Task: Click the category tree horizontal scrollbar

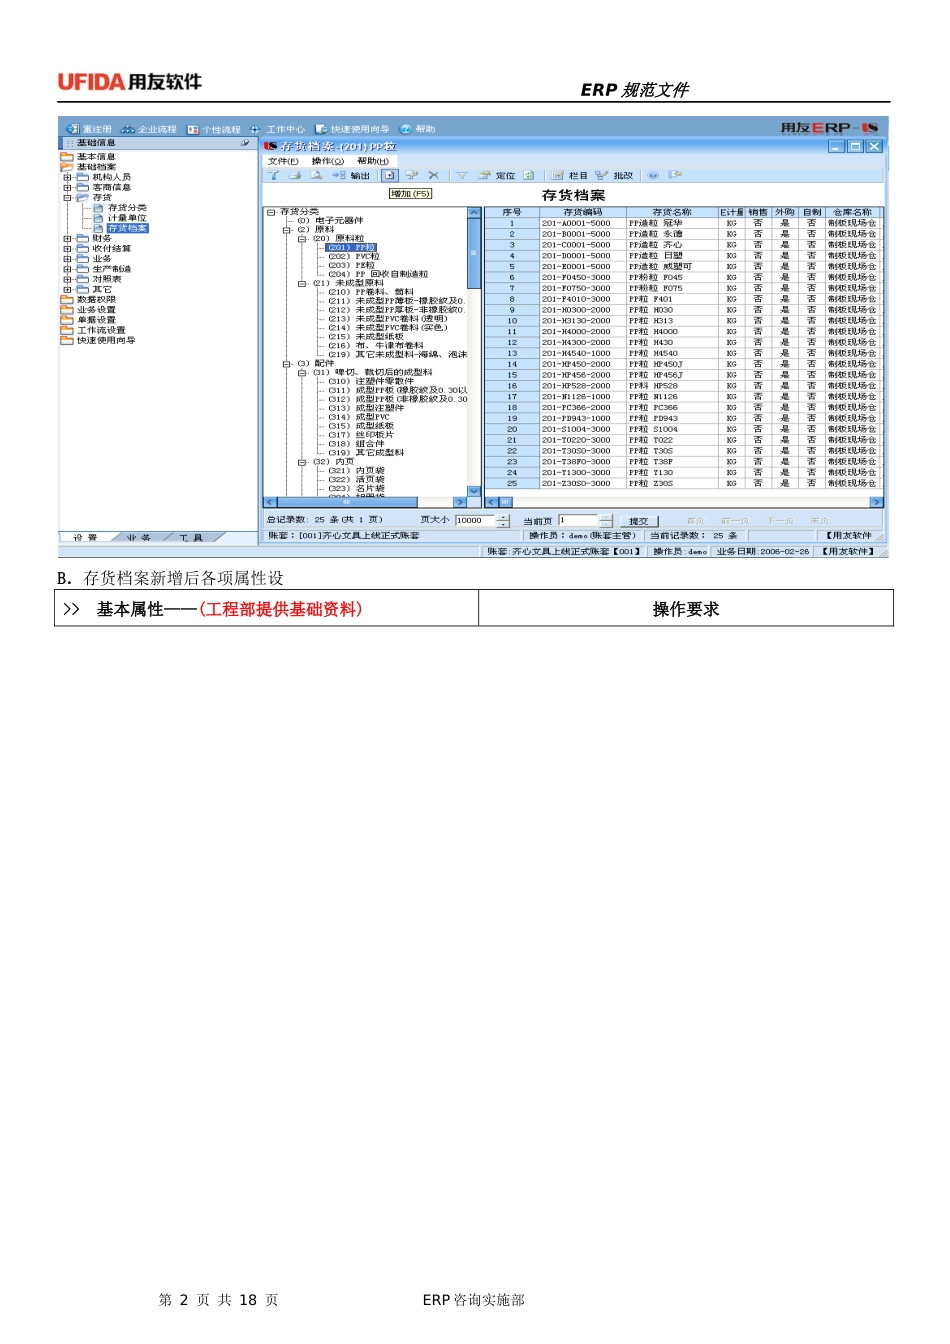Action: [x=365, y=502]
